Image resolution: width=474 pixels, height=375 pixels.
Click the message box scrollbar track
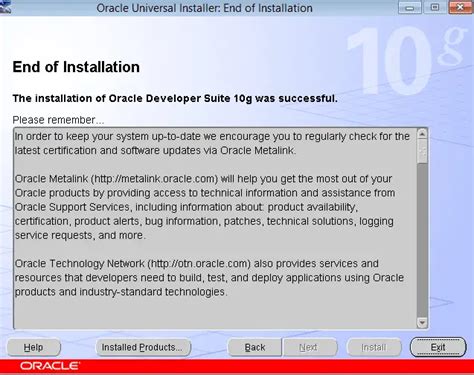(x=422, y=240)
